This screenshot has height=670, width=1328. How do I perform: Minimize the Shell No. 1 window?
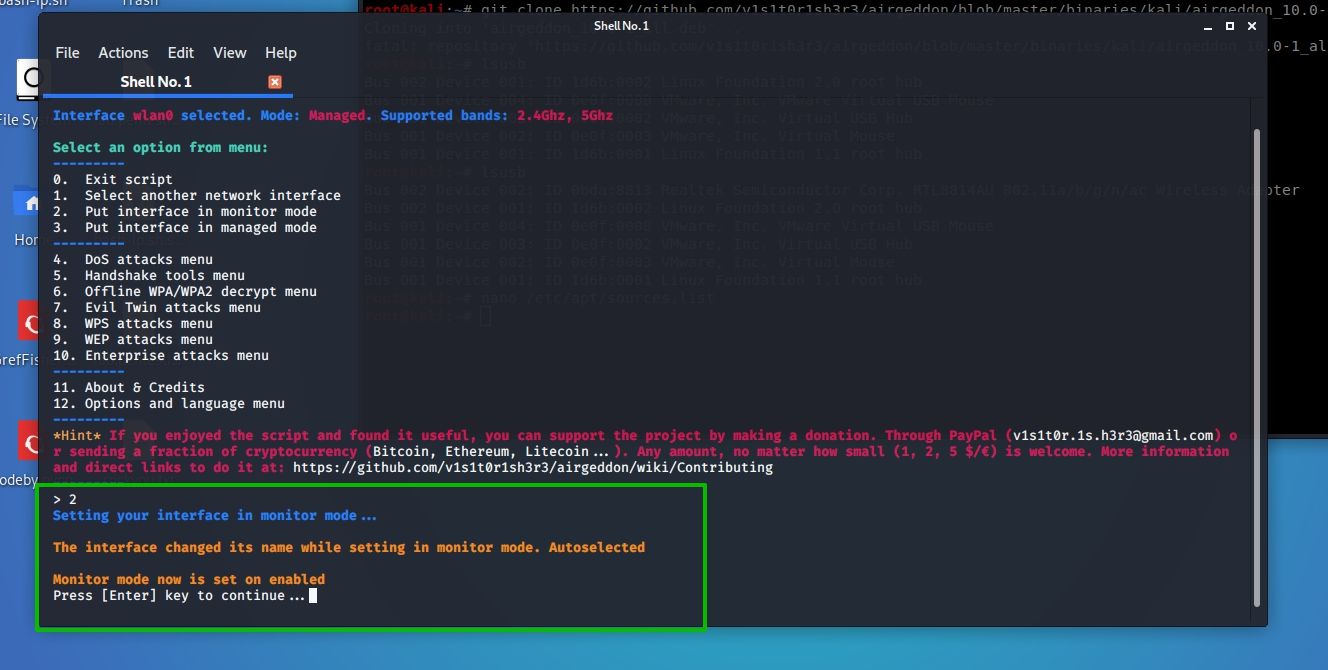pyautogui.click(x=1207, y=26)
